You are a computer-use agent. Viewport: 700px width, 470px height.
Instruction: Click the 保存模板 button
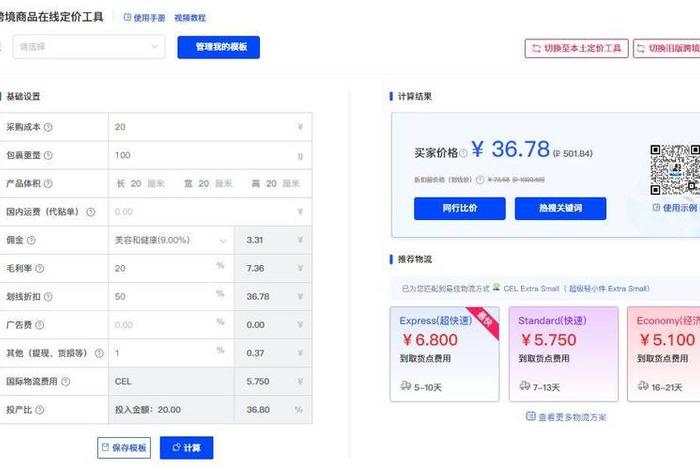click(x=124, y=448)
